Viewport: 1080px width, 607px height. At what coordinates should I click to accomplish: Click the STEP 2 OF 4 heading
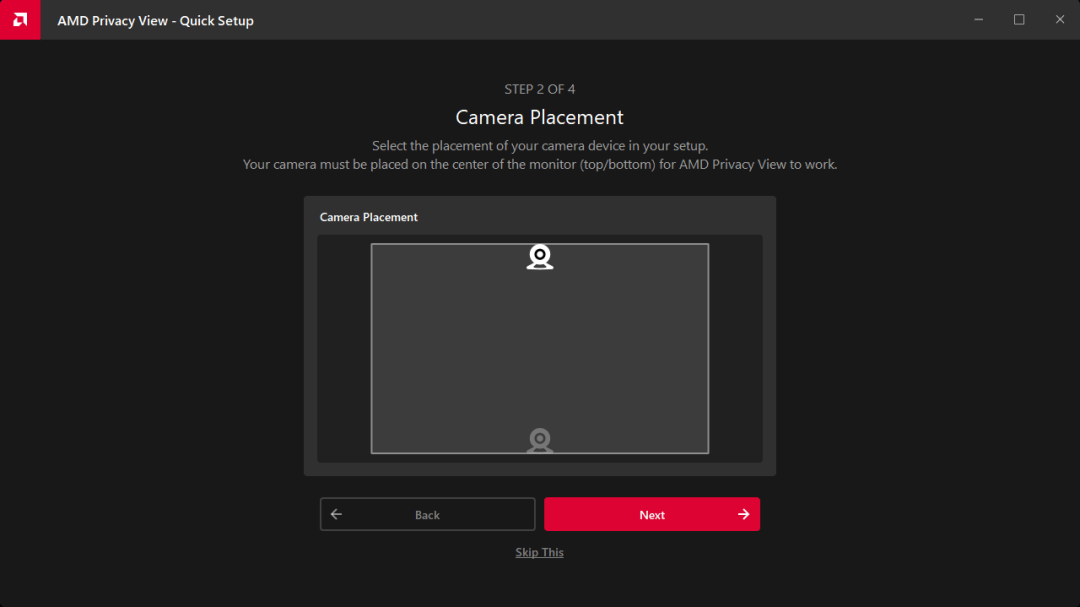(x=540, y=89)
